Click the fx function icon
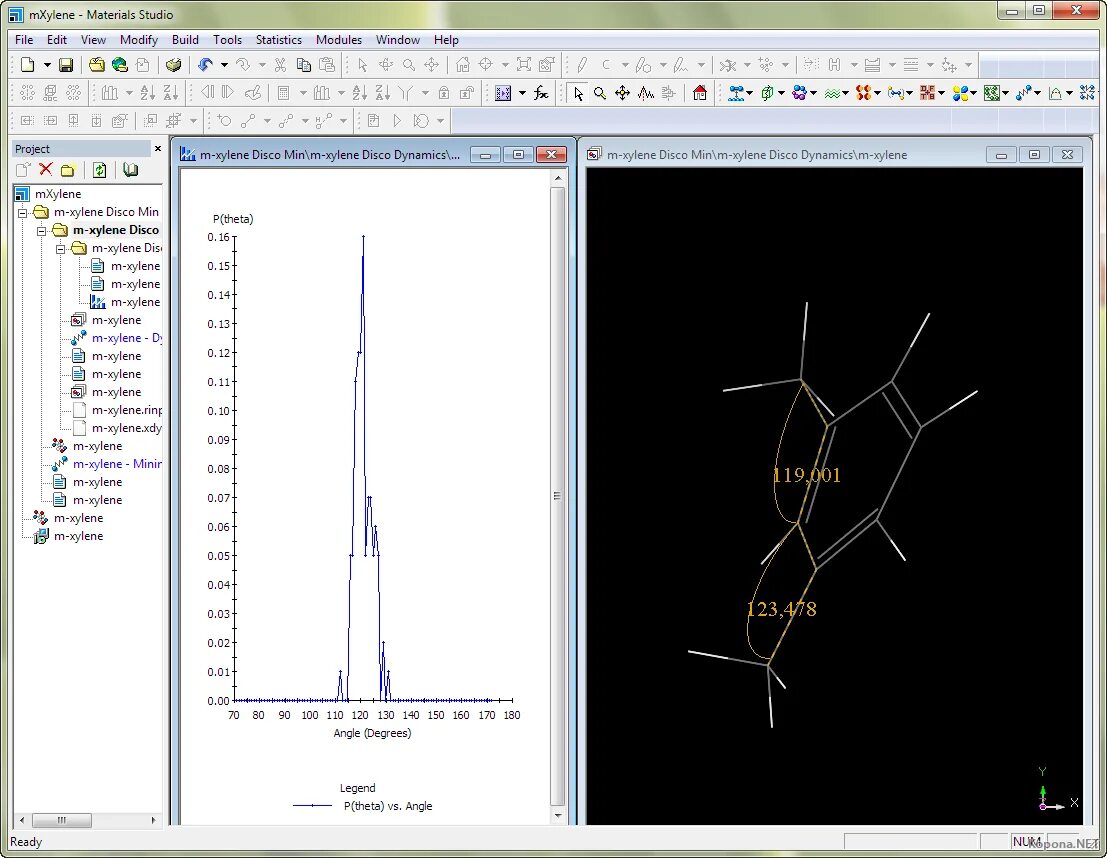The width and height of the screenshot is (1107, 858). click(541, 93)
